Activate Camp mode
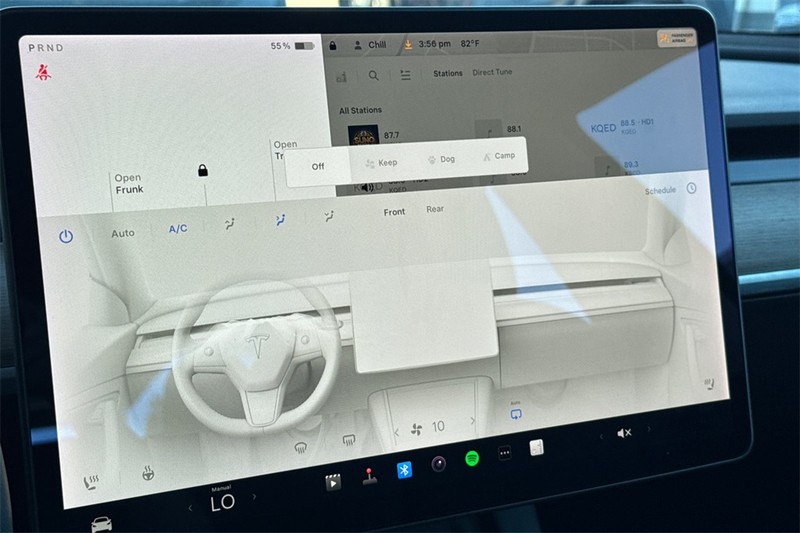 [x=499, y=156]
